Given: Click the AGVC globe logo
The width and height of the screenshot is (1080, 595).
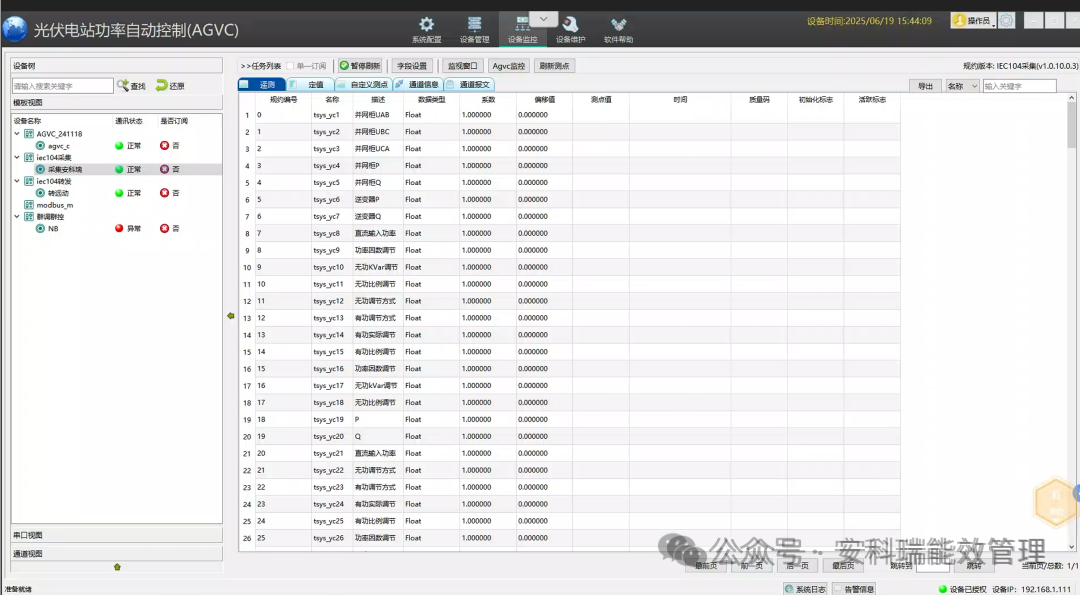Looking at the screenshot, I should pos(14,29).
